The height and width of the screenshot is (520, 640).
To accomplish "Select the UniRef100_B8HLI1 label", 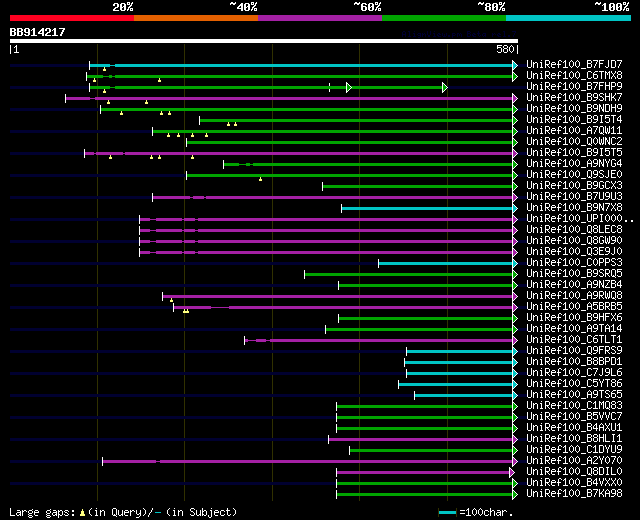I will pyautogui.click(x=574, y=439).
